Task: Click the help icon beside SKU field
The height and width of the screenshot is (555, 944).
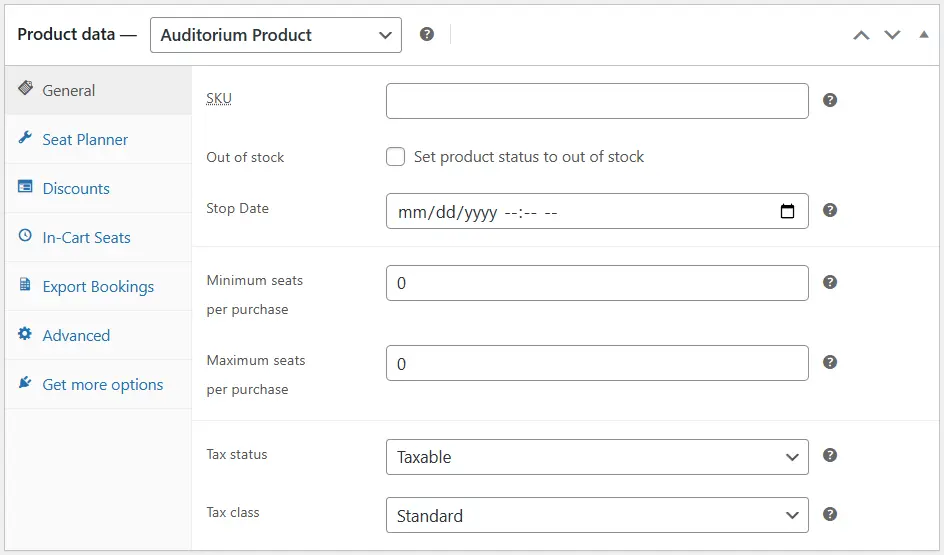Action: (x=829, y=100)
